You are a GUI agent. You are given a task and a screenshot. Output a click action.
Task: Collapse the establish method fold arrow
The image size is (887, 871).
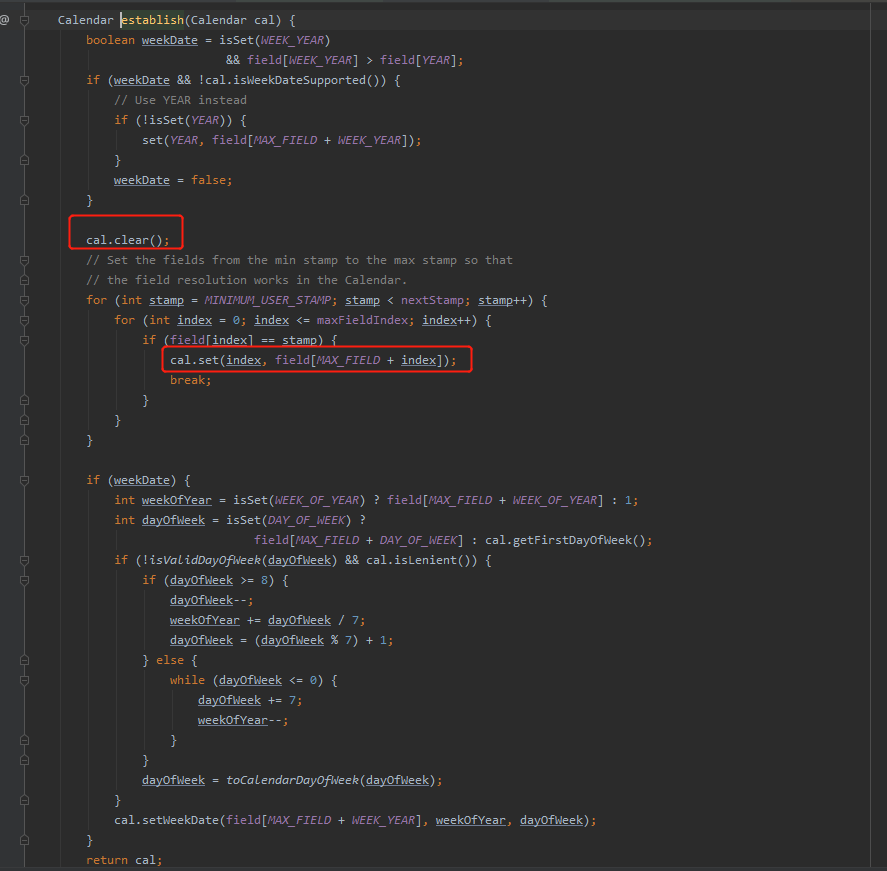(23, 20)
